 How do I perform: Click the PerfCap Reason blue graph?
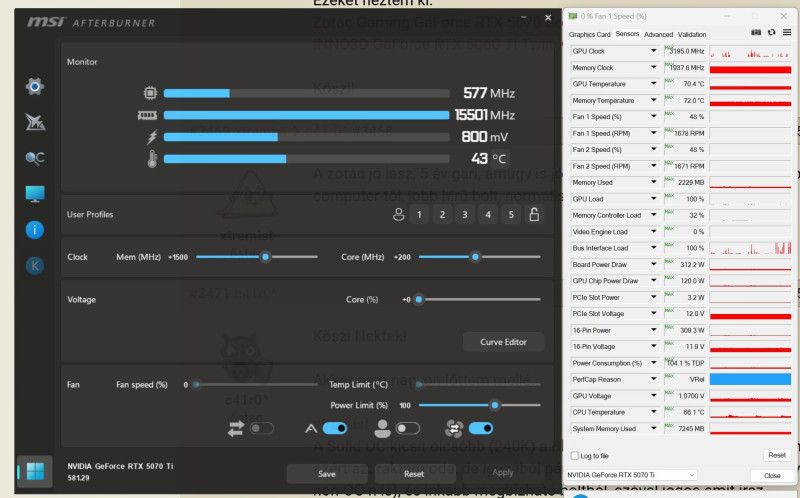(750, 379)
